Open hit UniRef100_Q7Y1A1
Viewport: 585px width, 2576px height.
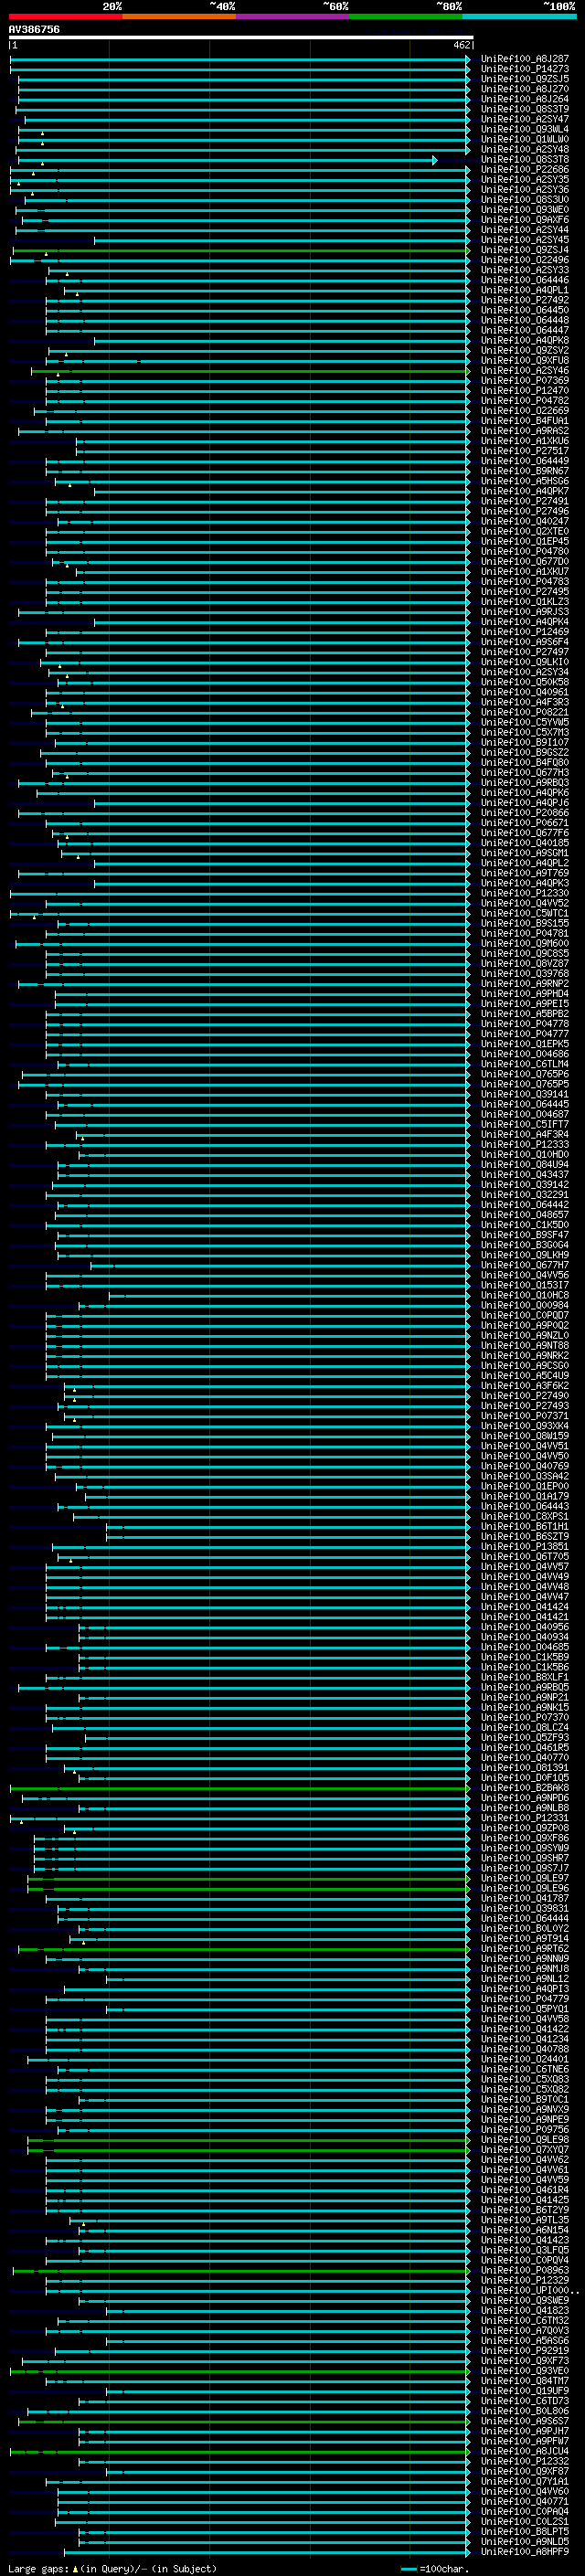[x=525, y=2481]
